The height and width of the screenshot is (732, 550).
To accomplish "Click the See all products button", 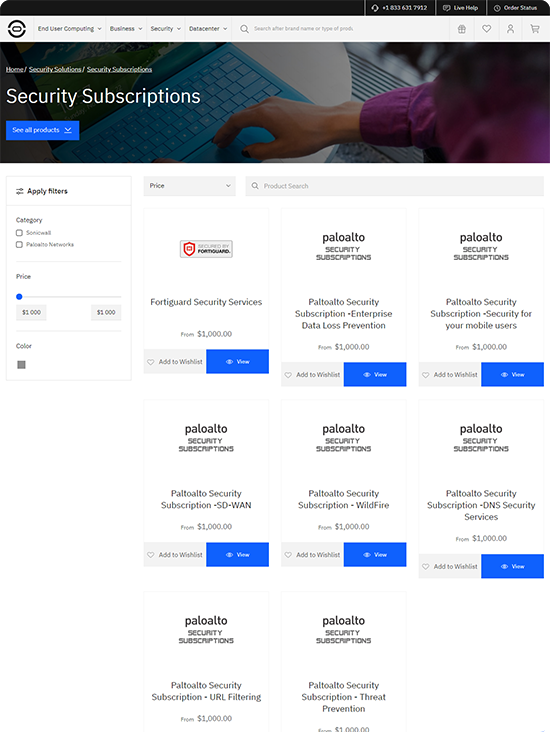I will point(42,130).
